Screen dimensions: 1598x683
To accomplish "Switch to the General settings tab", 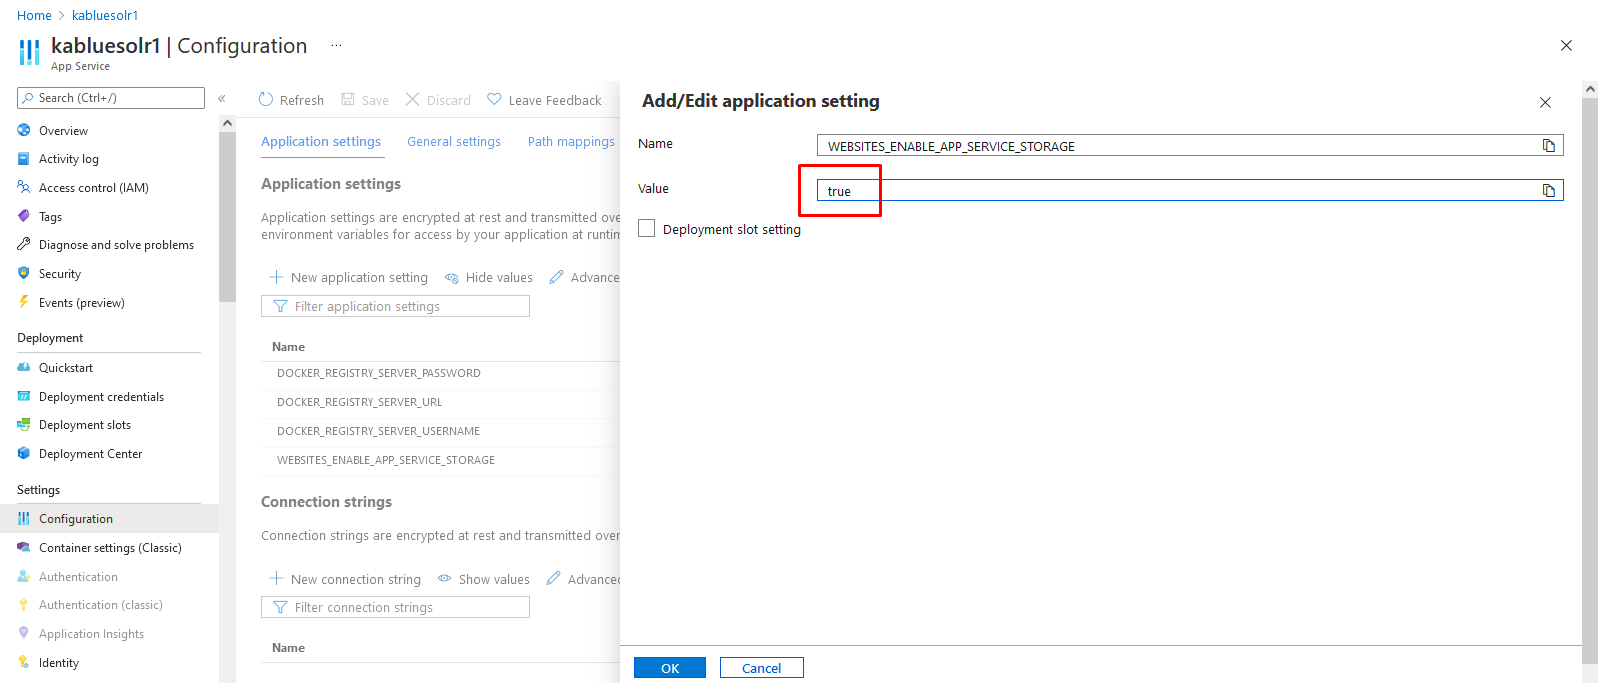I will tap(454, 142).
